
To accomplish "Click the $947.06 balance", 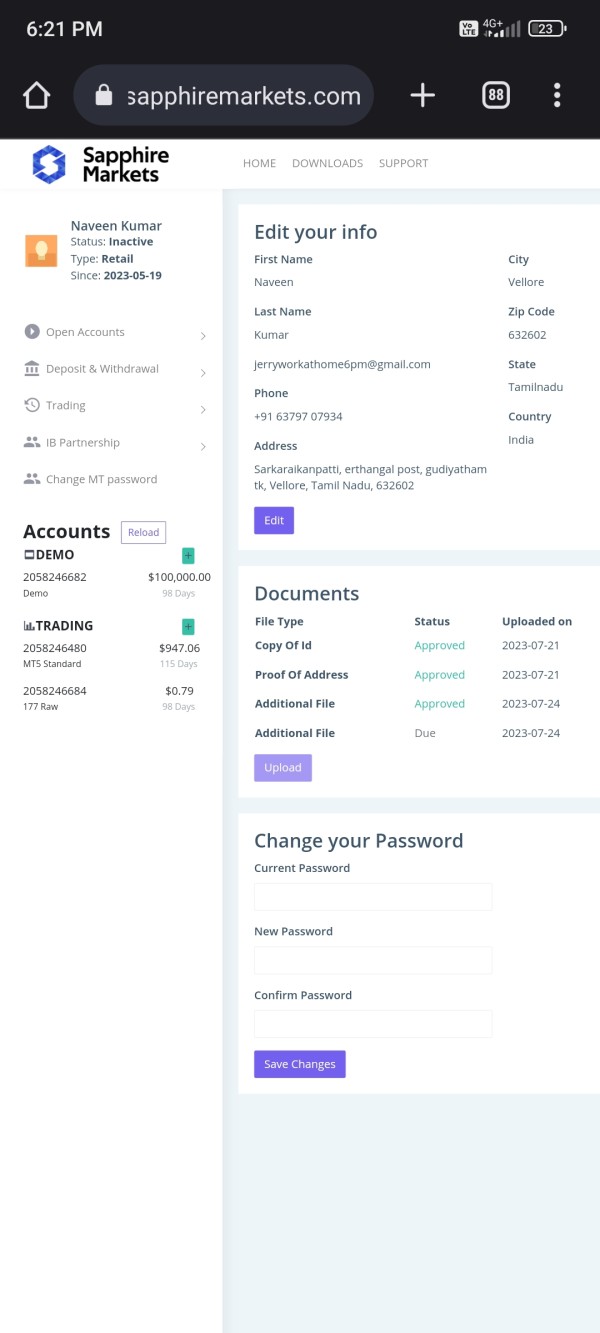I will tap(179, 648).
